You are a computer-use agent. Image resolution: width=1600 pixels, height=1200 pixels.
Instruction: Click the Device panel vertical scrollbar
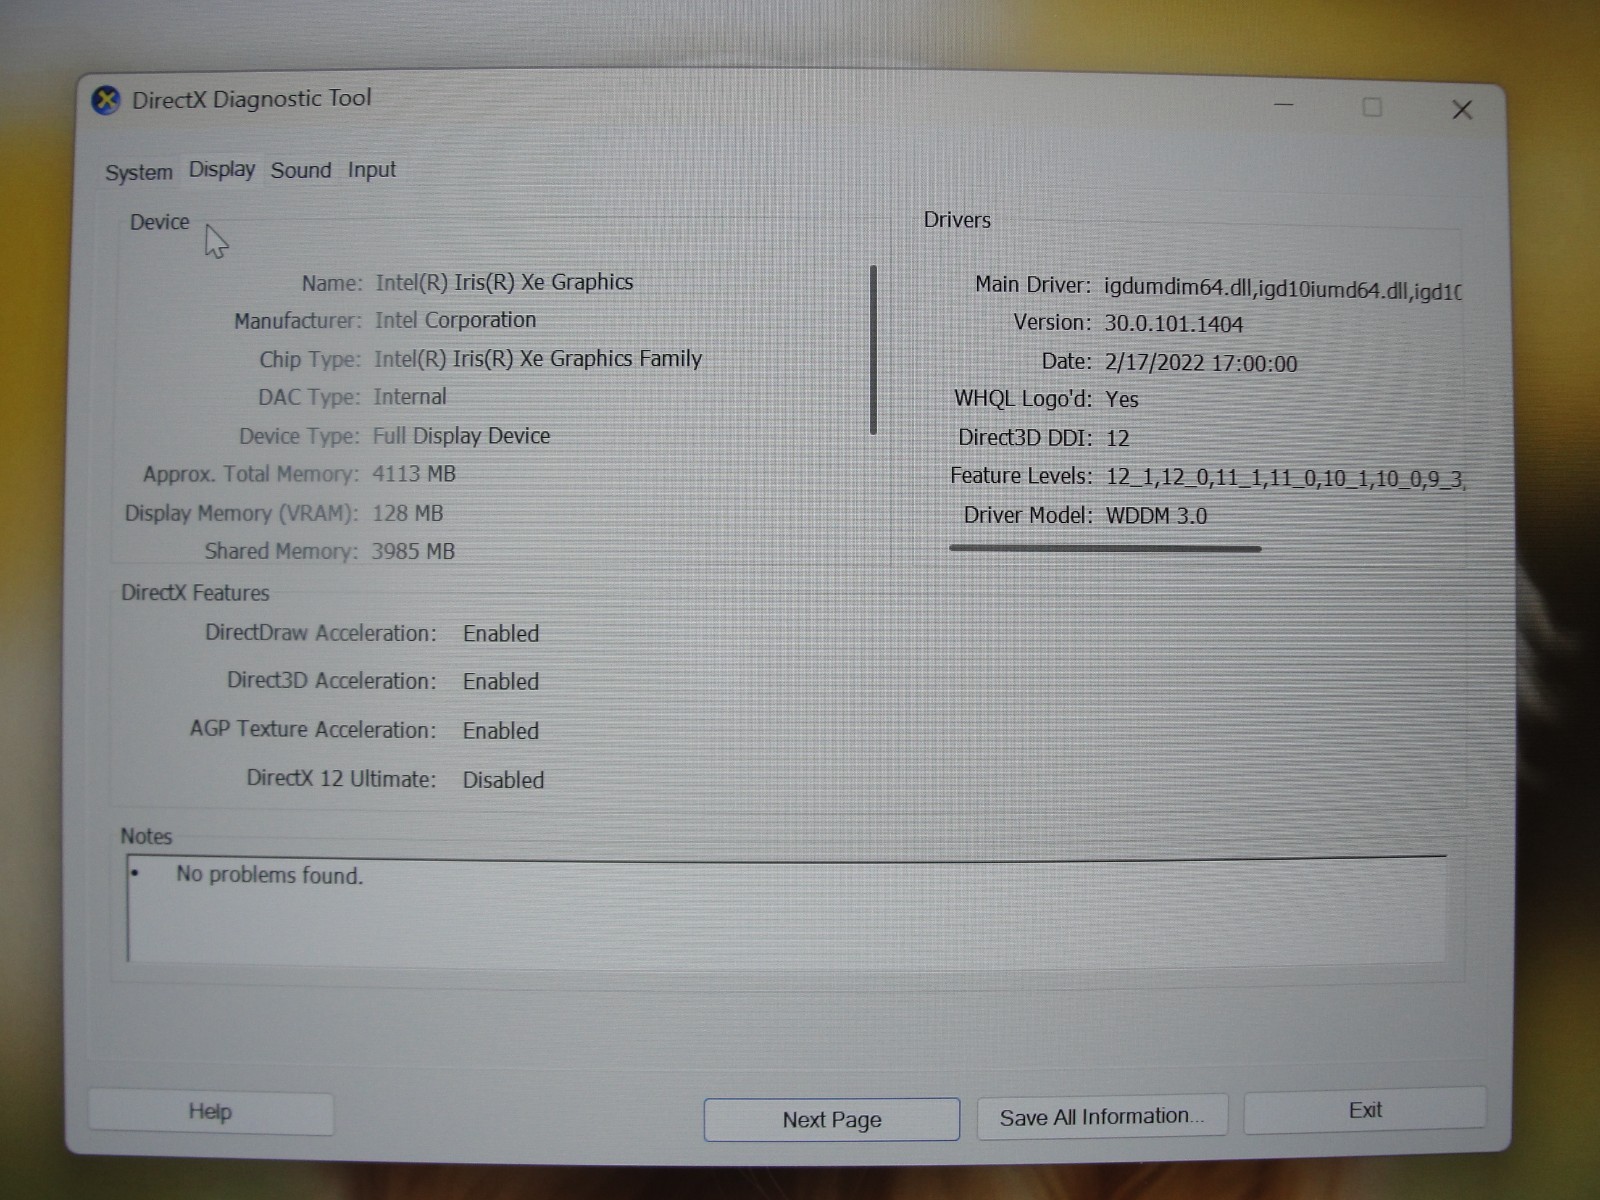(x=873, y=350)
